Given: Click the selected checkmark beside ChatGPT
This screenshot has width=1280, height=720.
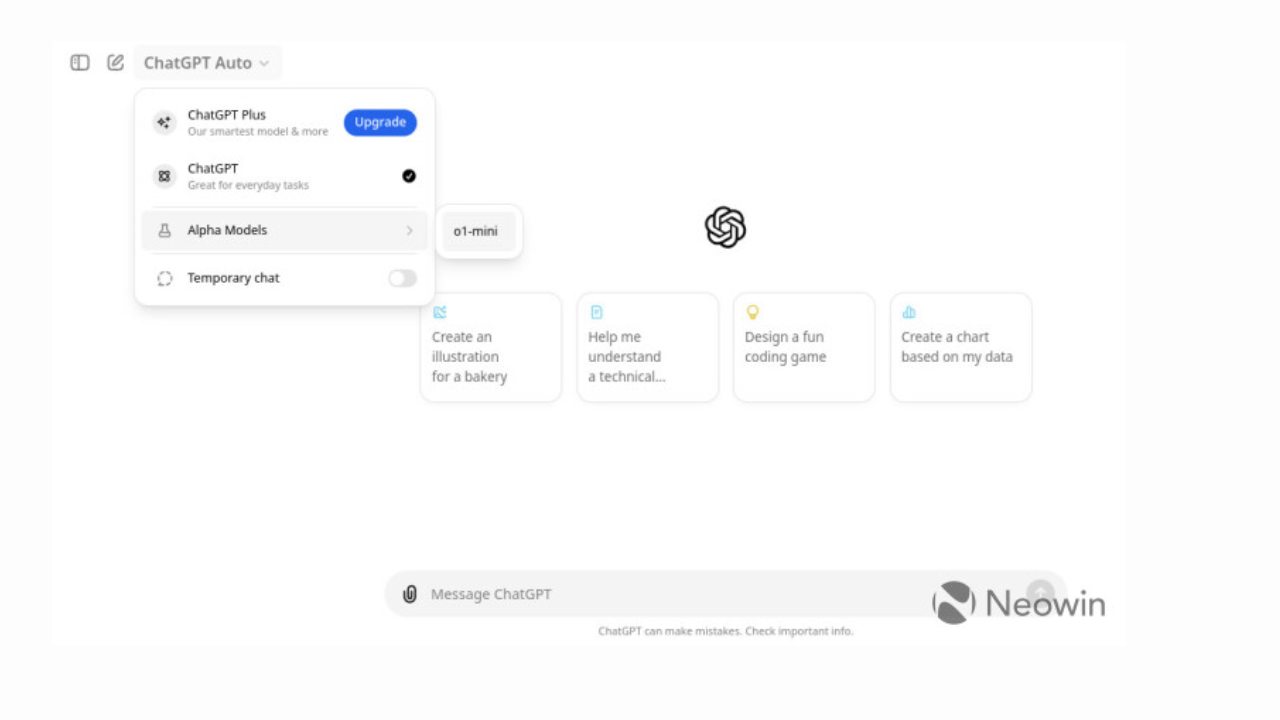Looking at the screenshot, I should 409,176.
